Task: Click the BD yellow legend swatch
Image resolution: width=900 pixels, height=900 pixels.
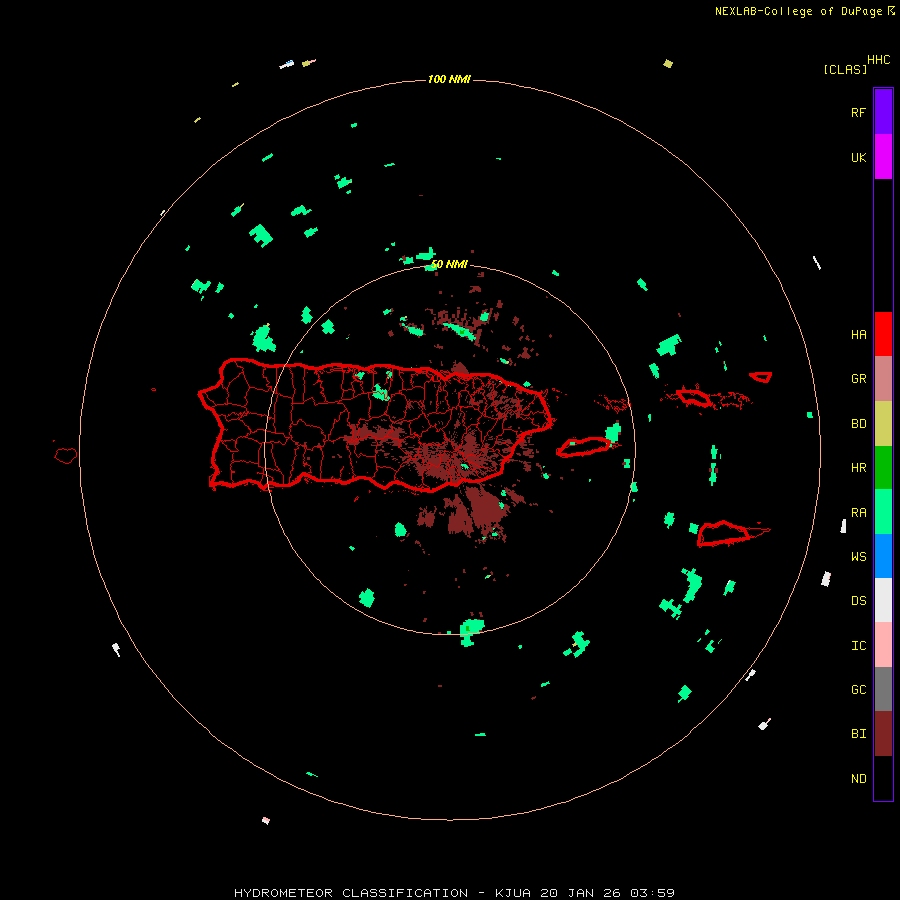Action: point(883,424)
